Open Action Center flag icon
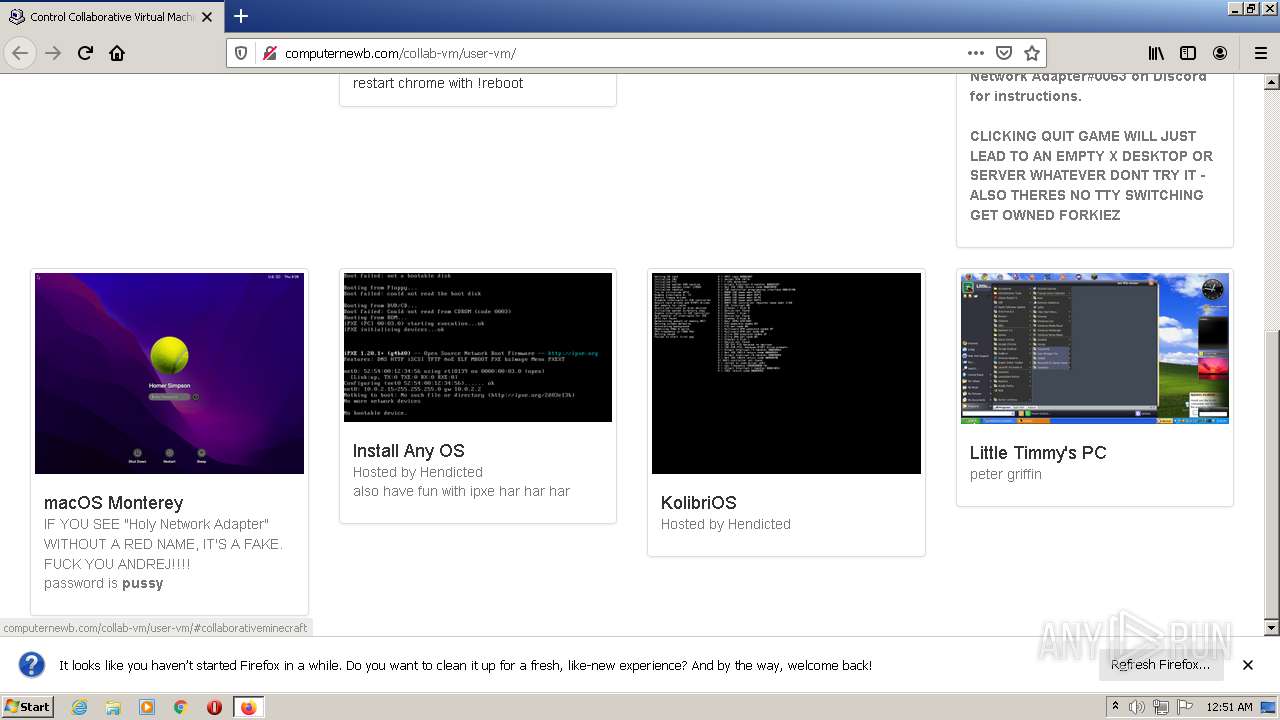 (x=1184, y=707)
